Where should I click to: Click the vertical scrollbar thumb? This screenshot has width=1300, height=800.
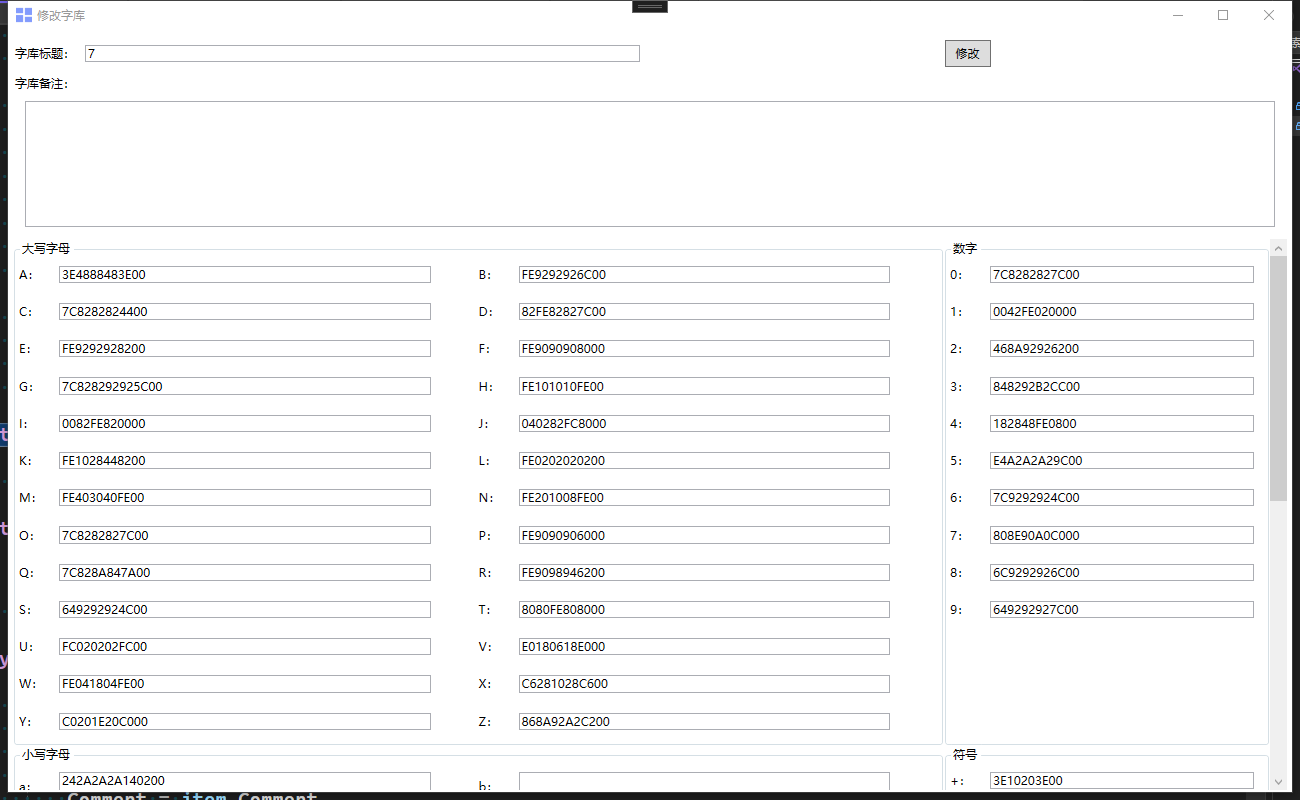1278,378
